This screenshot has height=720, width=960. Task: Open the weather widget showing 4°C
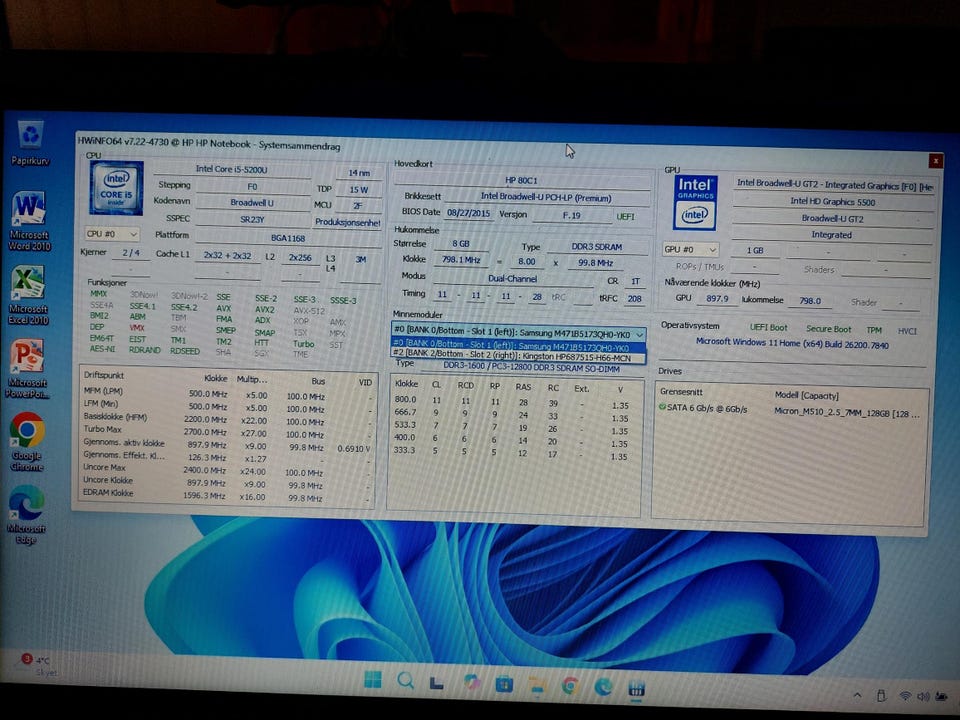[x=38, y=665]
